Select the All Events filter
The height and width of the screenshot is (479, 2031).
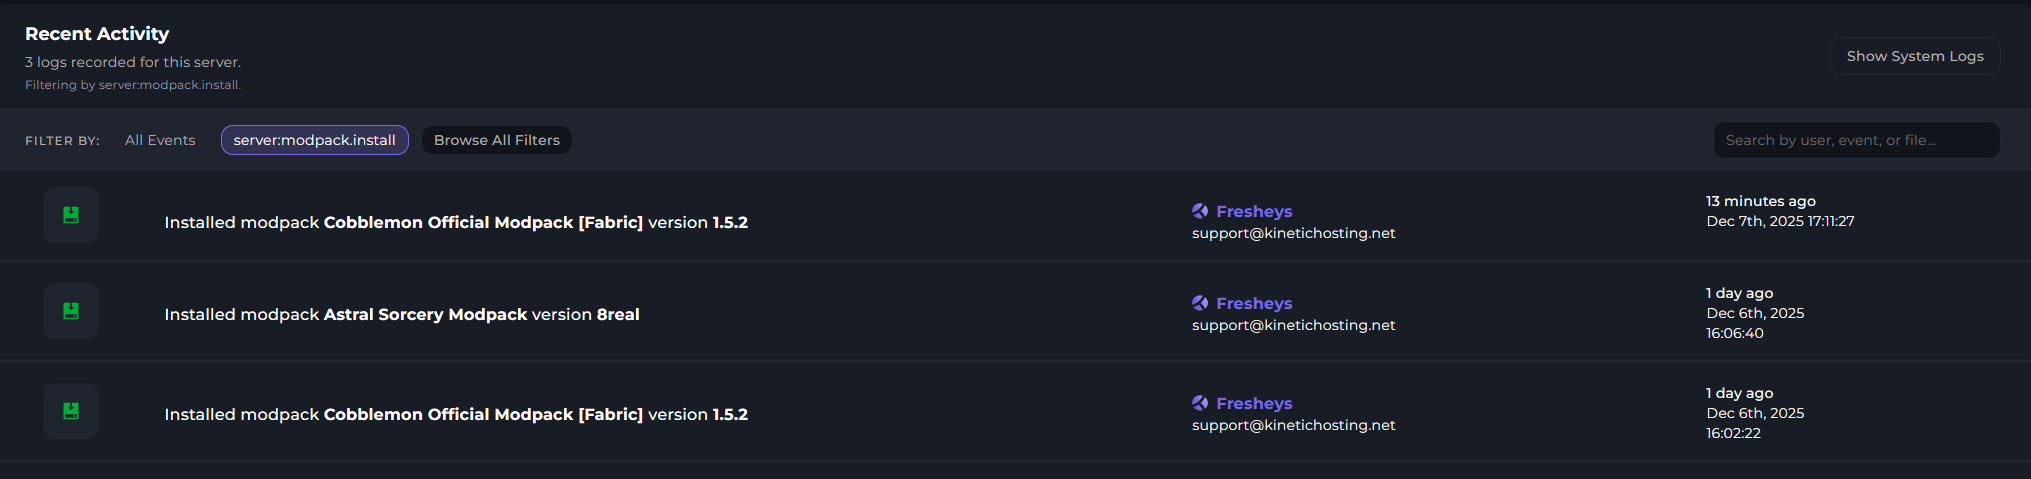(x=160, y=140)
